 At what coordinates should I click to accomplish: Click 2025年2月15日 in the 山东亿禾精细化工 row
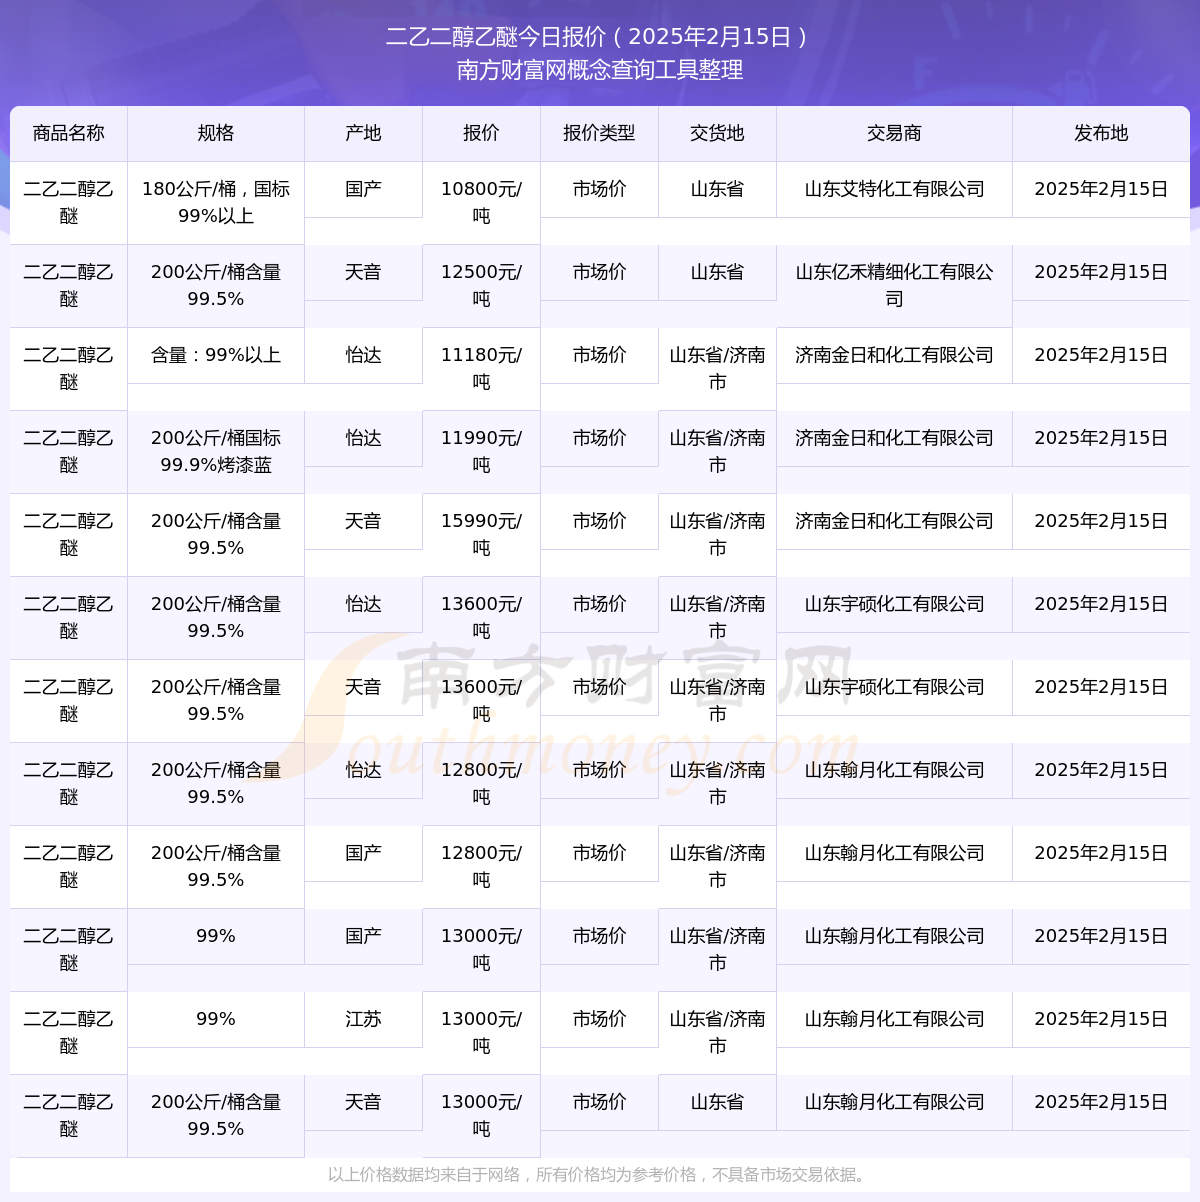coord(1101,272)
